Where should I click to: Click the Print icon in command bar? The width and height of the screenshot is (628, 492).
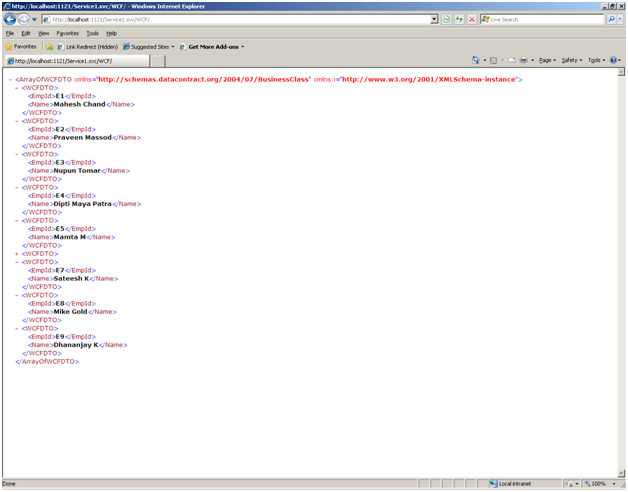pyautogui.click(x=524, y=60)
